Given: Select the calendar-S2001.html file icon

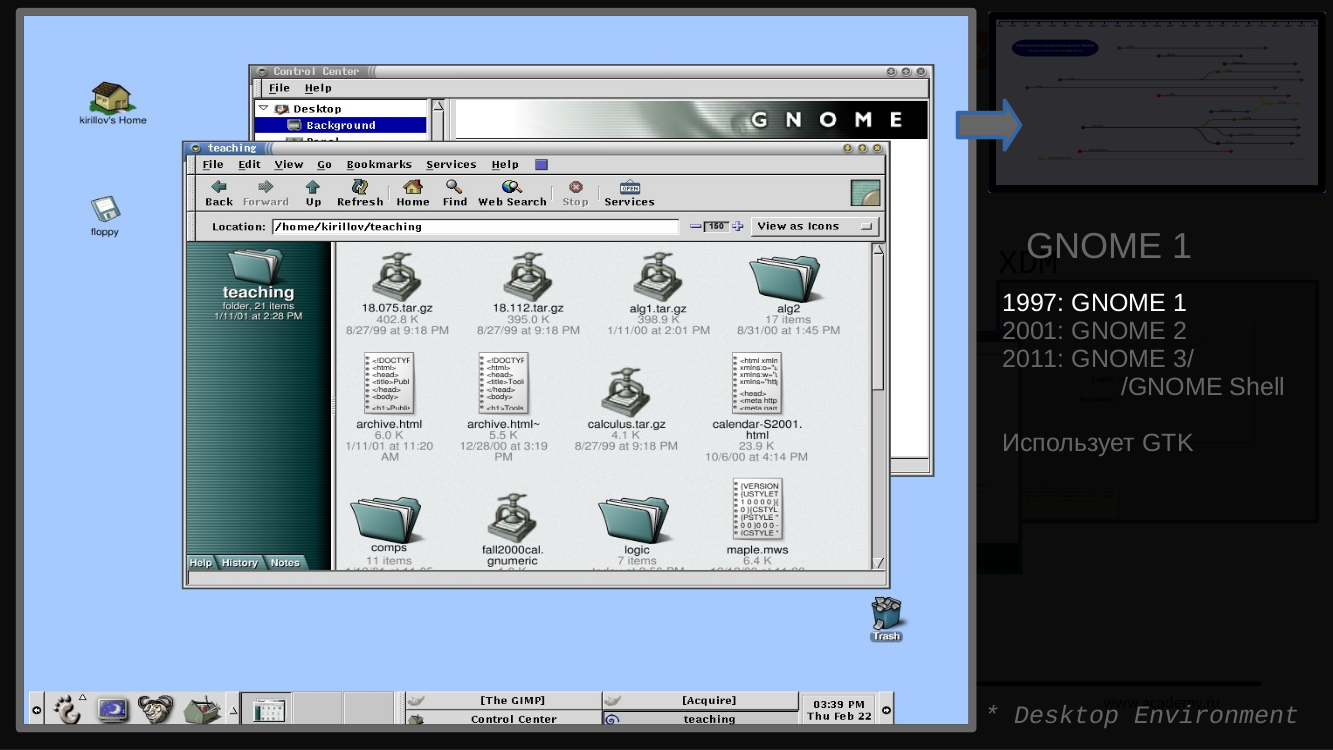Looking at the screenshot, I should coord(757,382).
